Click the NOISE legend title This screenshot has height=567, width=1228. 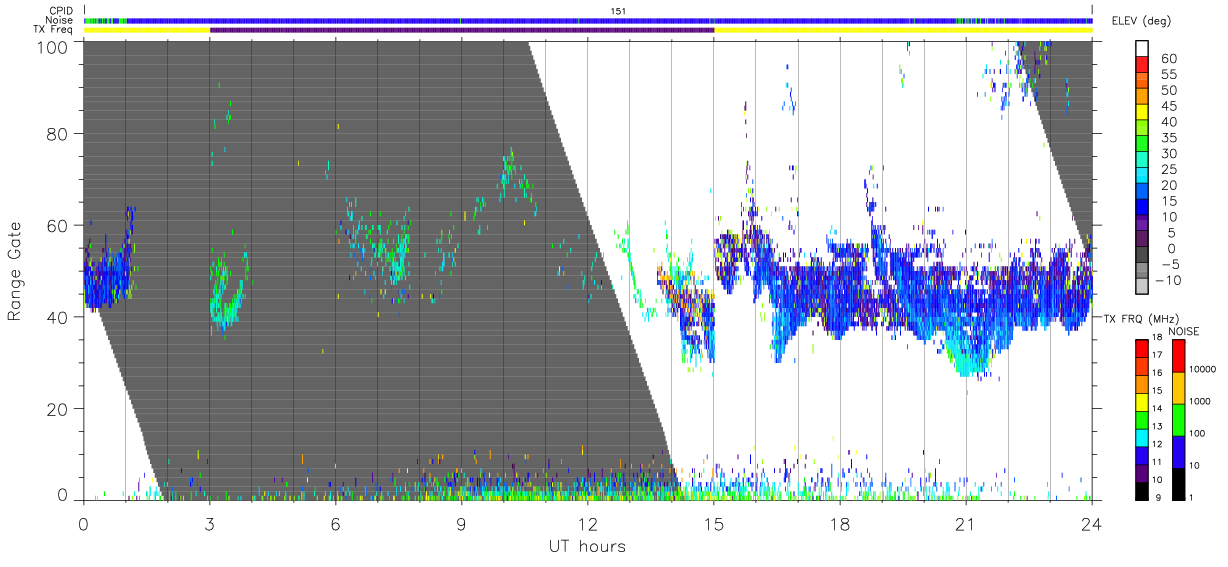click(1184, 331)
